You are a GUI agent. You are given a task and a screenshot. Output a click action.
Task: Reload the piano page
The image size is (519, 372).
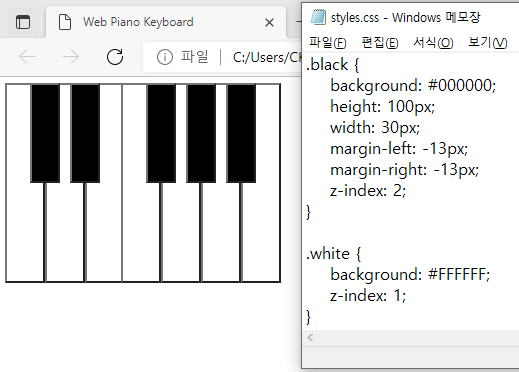coord(115,57)
